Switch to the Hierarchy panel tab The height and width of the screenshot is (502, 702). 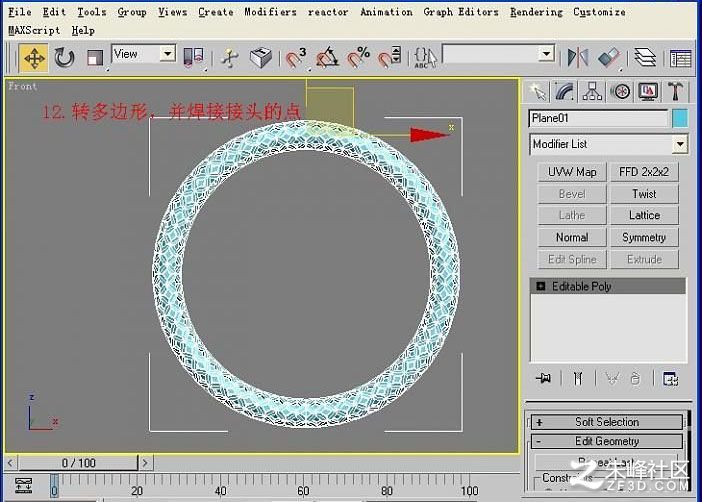[592, 91]
